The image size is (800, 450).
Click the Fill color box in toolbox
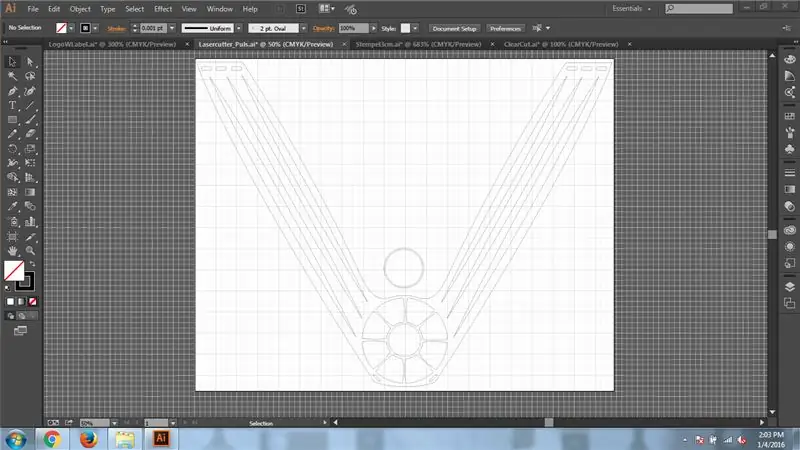coord(14,271)
